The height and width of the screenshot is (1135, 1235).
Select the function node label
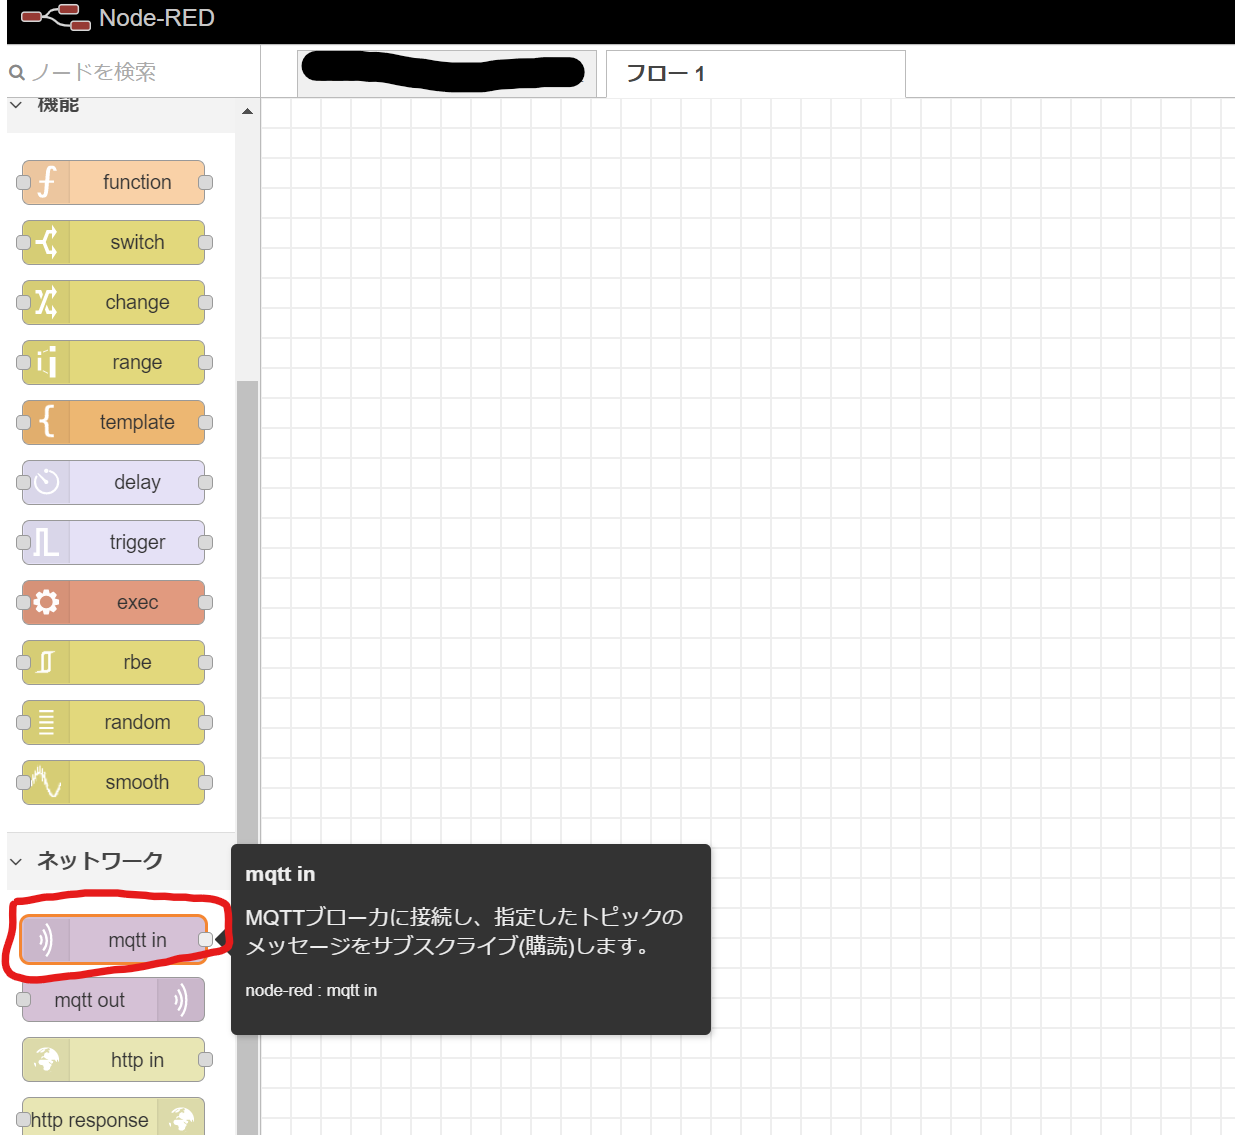[x=137, y=182]
